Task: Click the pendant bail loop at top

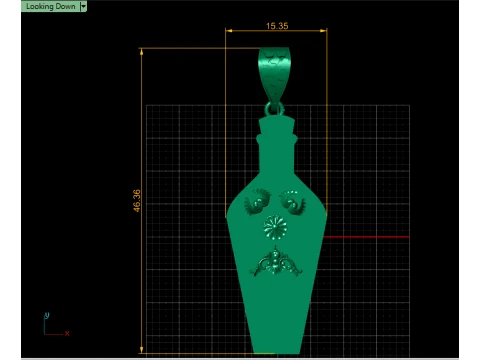Action: [274, 75]
